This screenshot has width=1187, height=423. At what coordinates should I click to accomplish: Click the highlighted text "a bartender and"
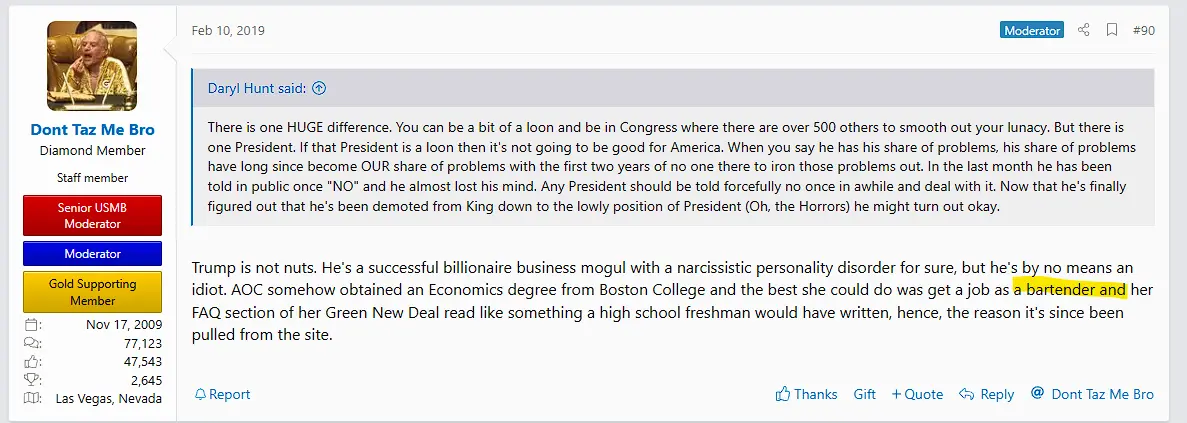(x=1070, y=290)
